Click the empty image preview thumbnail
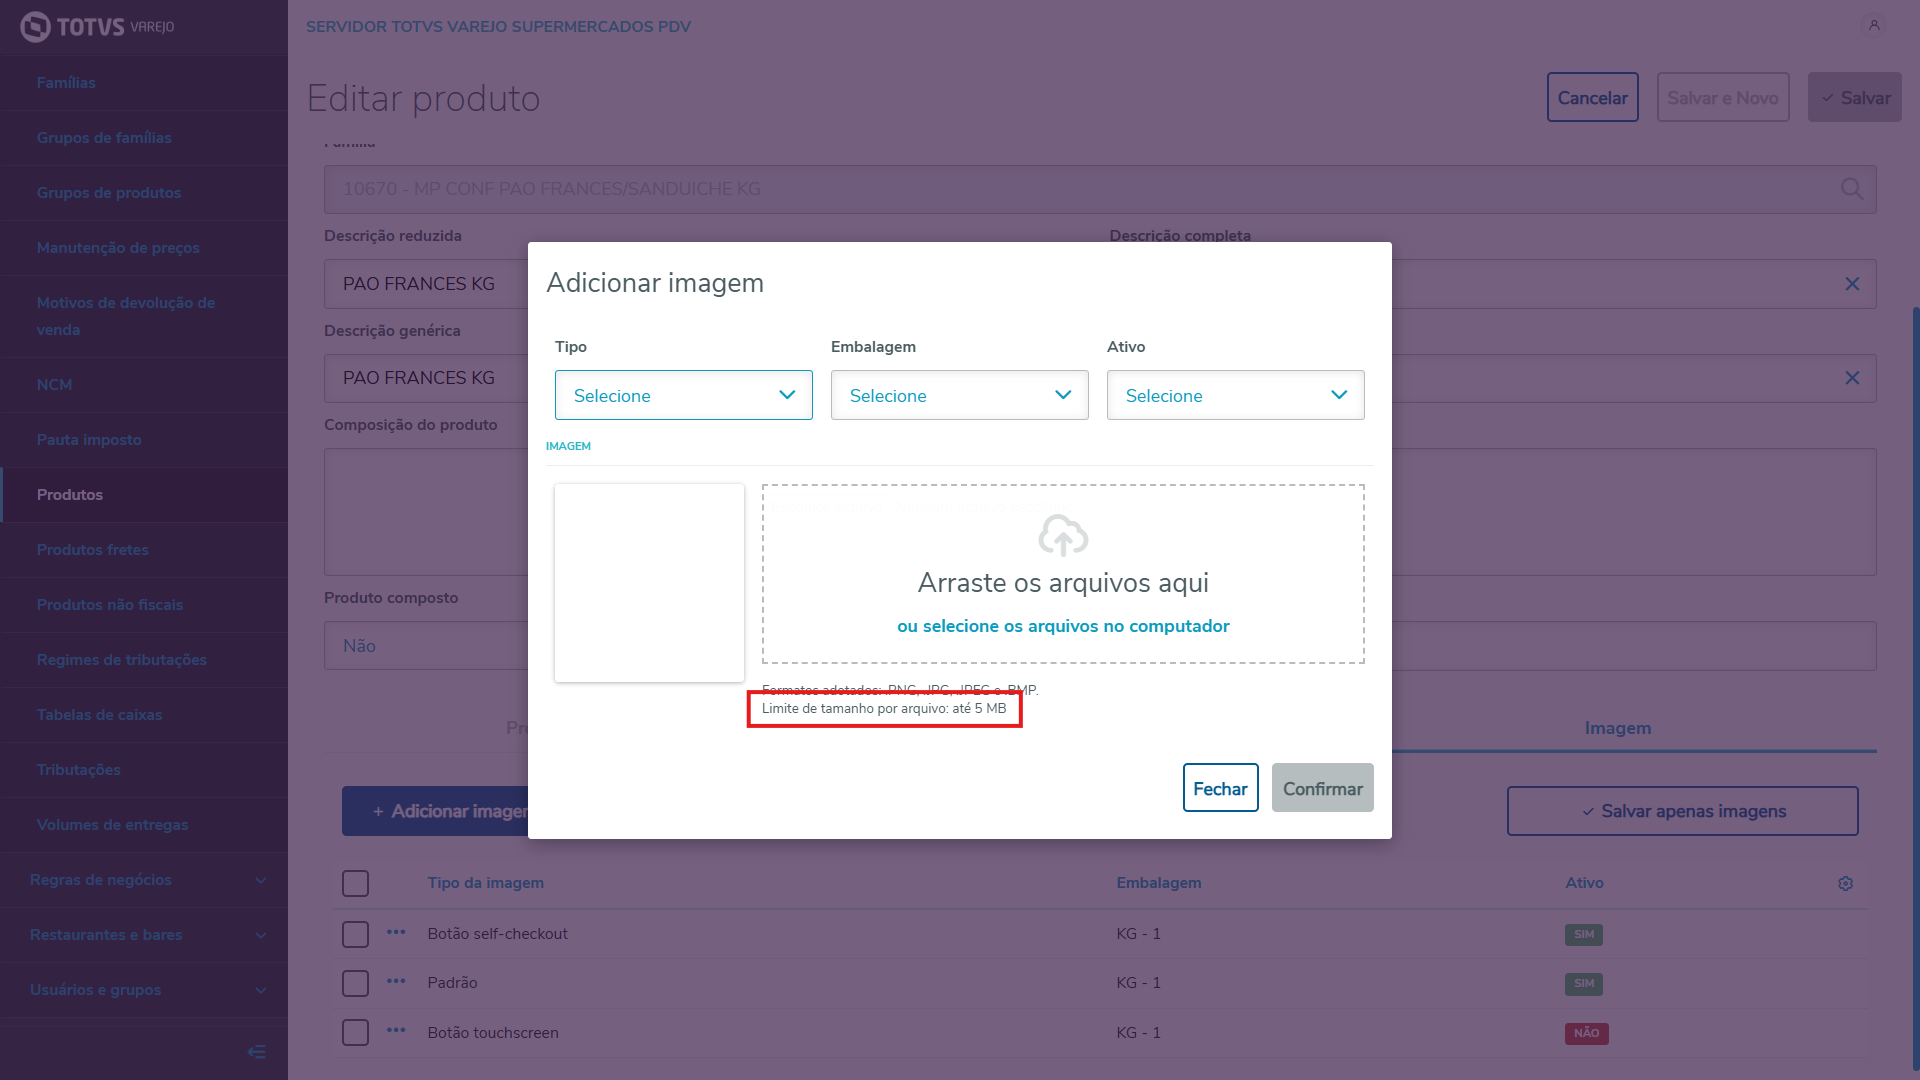Image resolution: width=1920 pixels, height=1080 pixels. coord(649,583)
